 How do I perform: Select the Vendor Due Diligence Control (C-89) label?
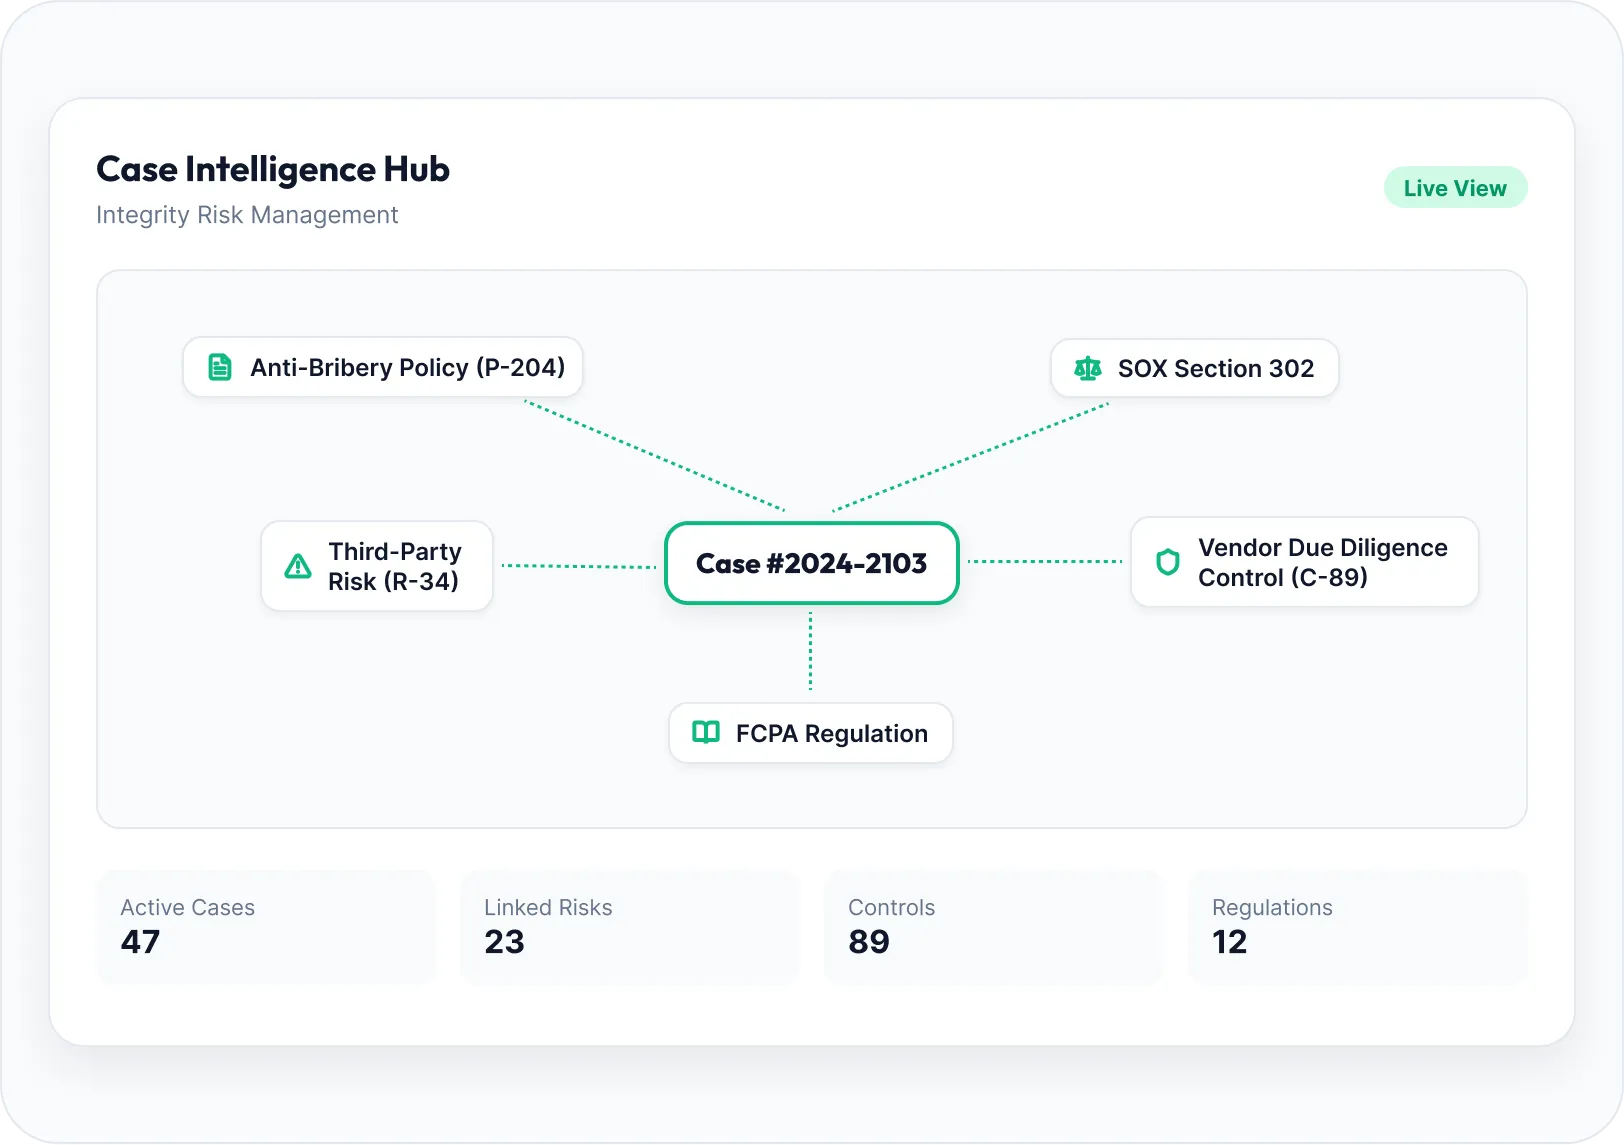point(1323,562)
